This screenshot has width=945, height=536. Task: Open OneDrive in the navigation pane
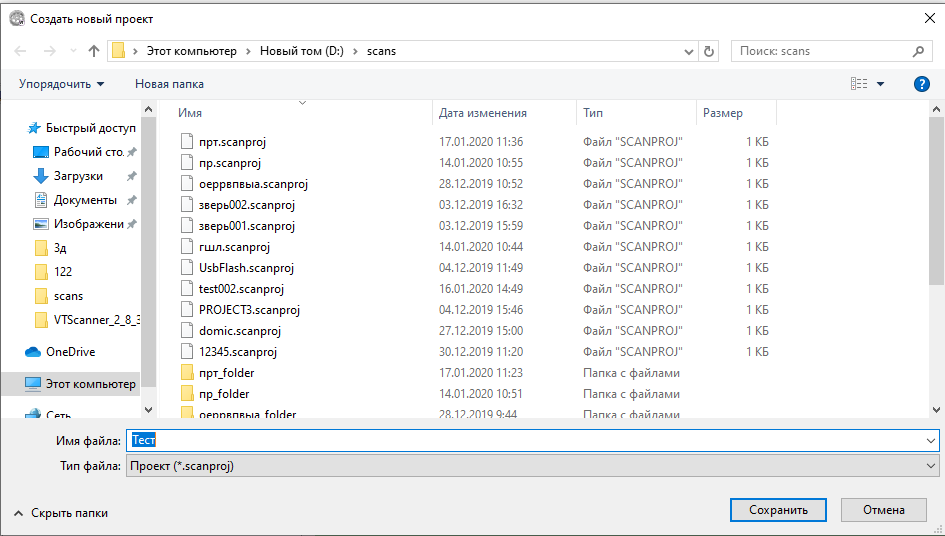[x=70, y=352]
